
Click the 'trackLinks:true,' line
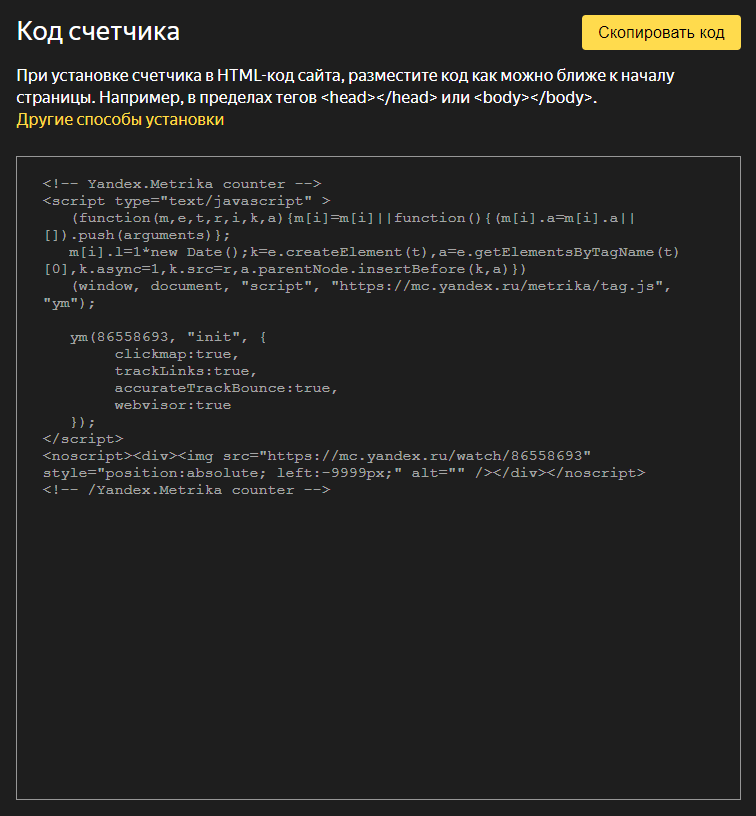(x=186, y=371)
